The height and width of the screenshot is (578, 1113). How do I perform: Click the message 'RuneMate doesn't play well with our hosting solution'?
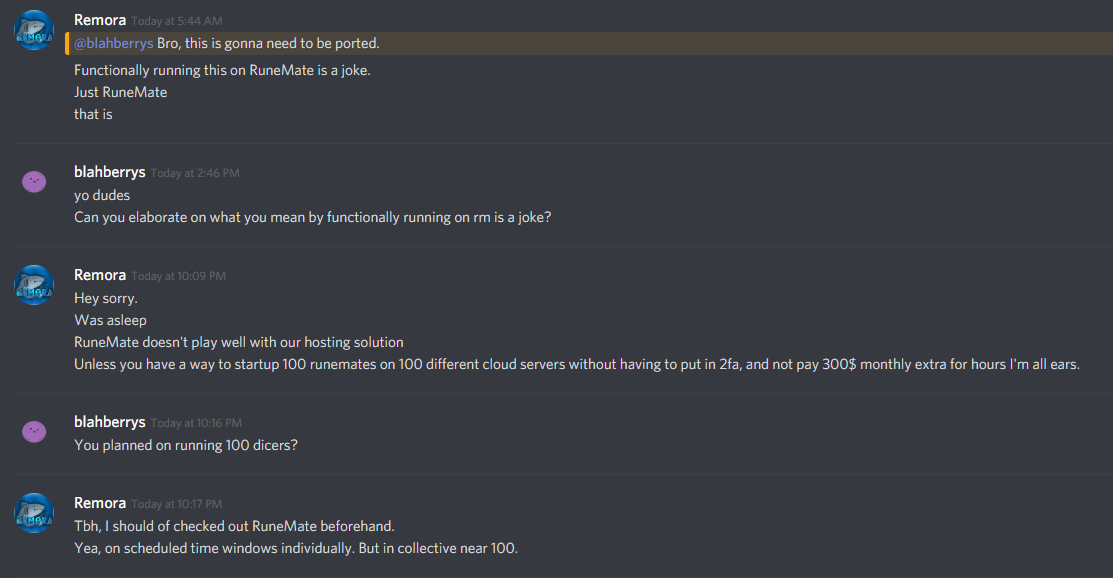(238, 342)
